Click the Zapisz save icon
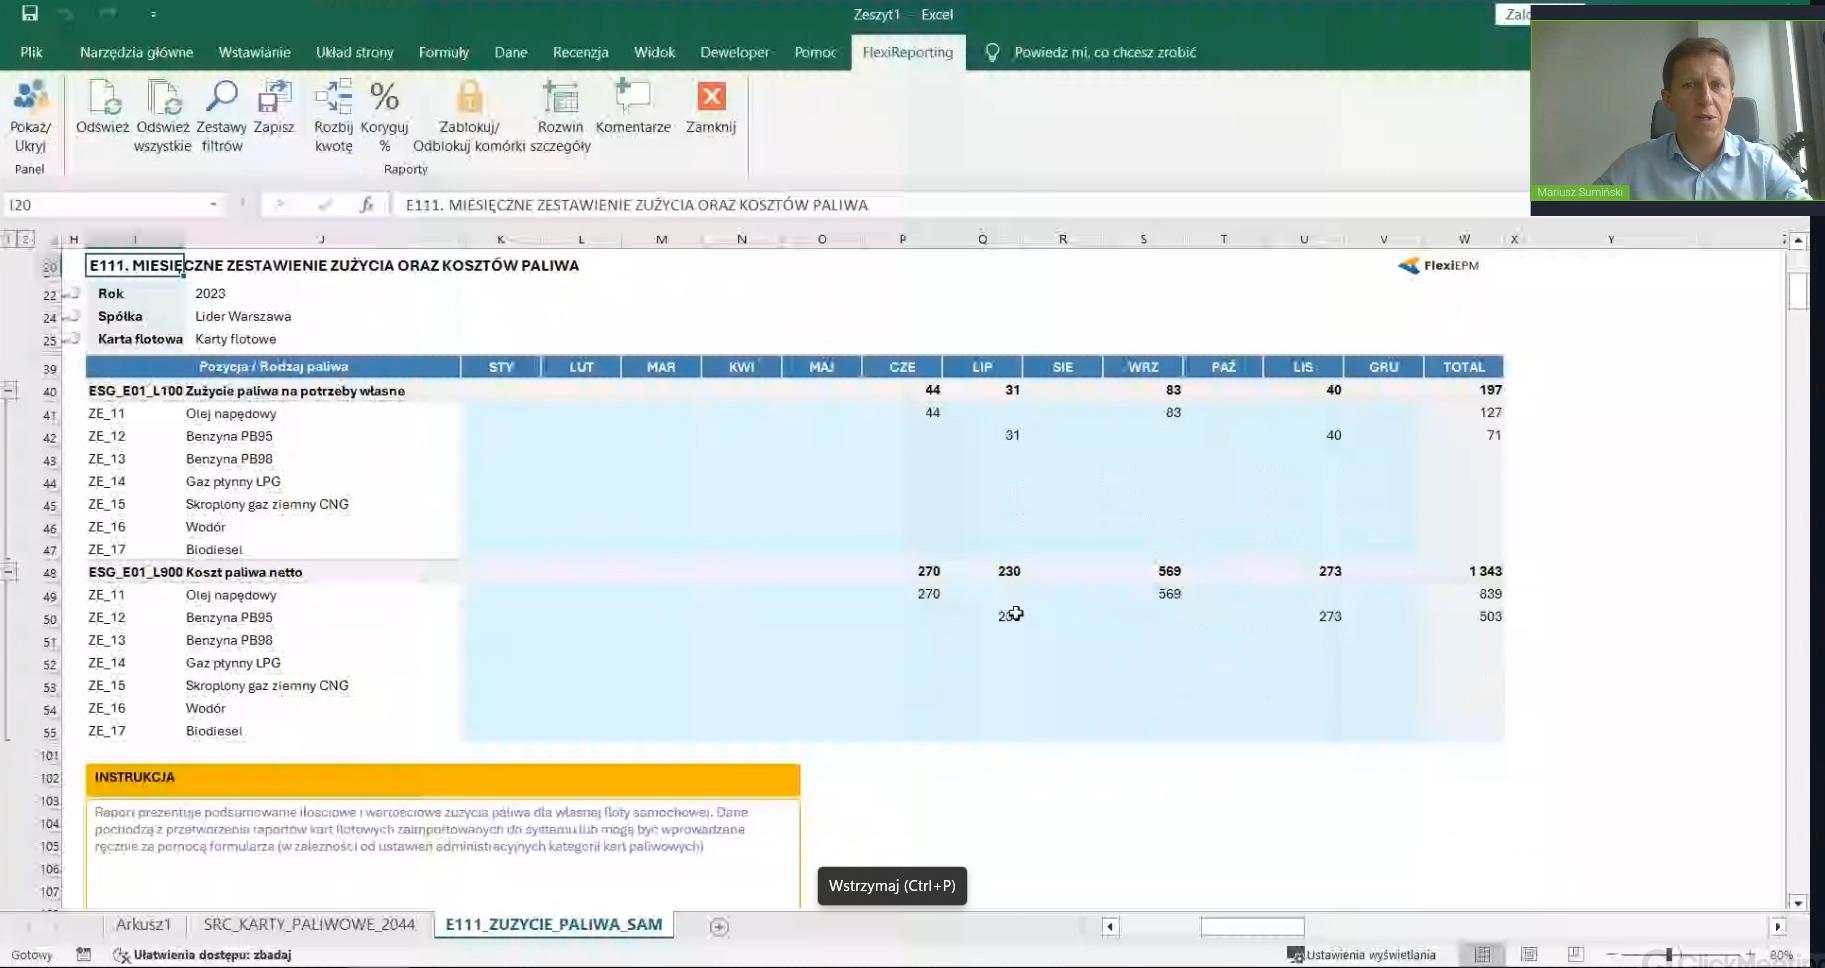1825x968 pixels. click(273, 98)
